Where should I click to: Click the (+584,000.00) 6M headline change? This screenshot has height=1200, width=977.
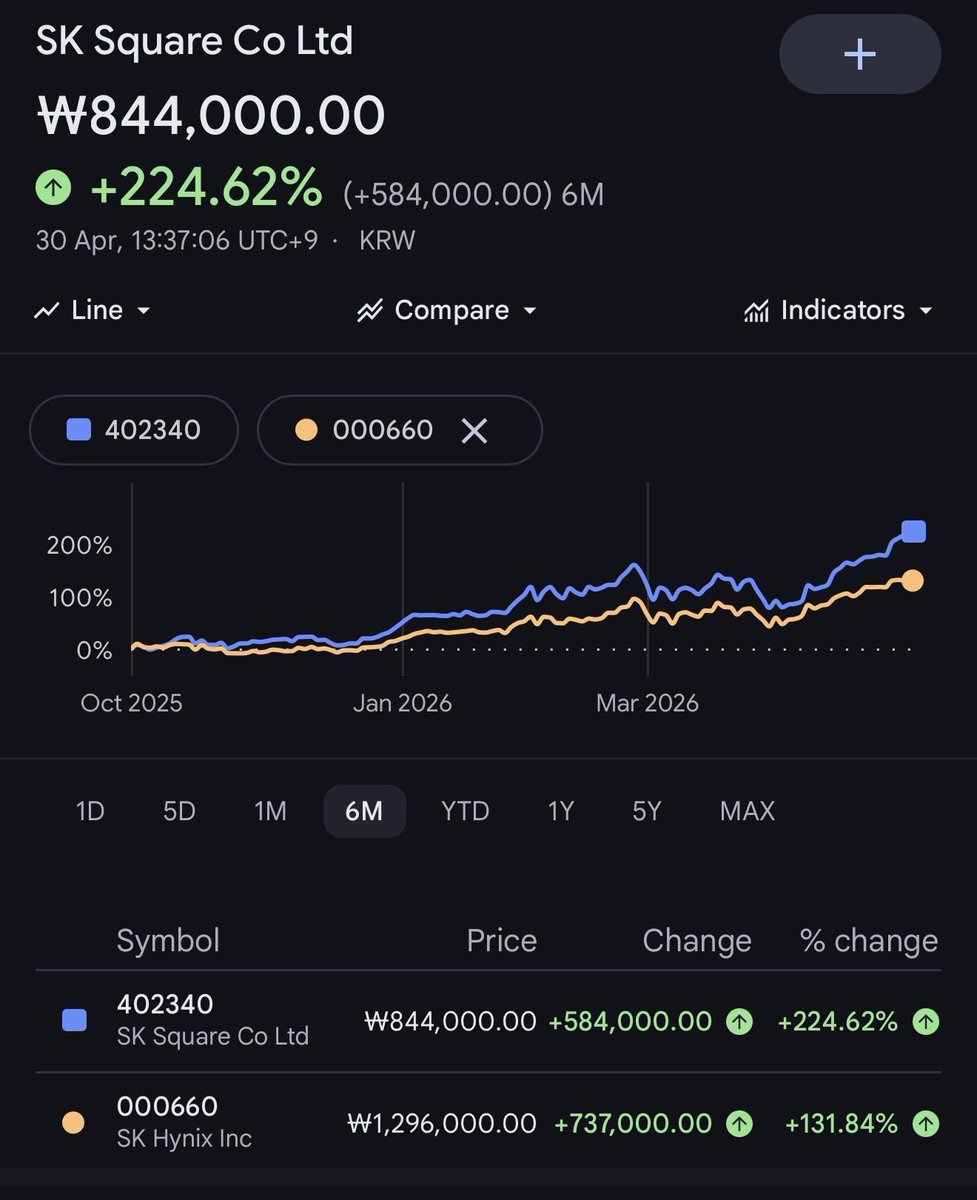(x=473, y=193)
